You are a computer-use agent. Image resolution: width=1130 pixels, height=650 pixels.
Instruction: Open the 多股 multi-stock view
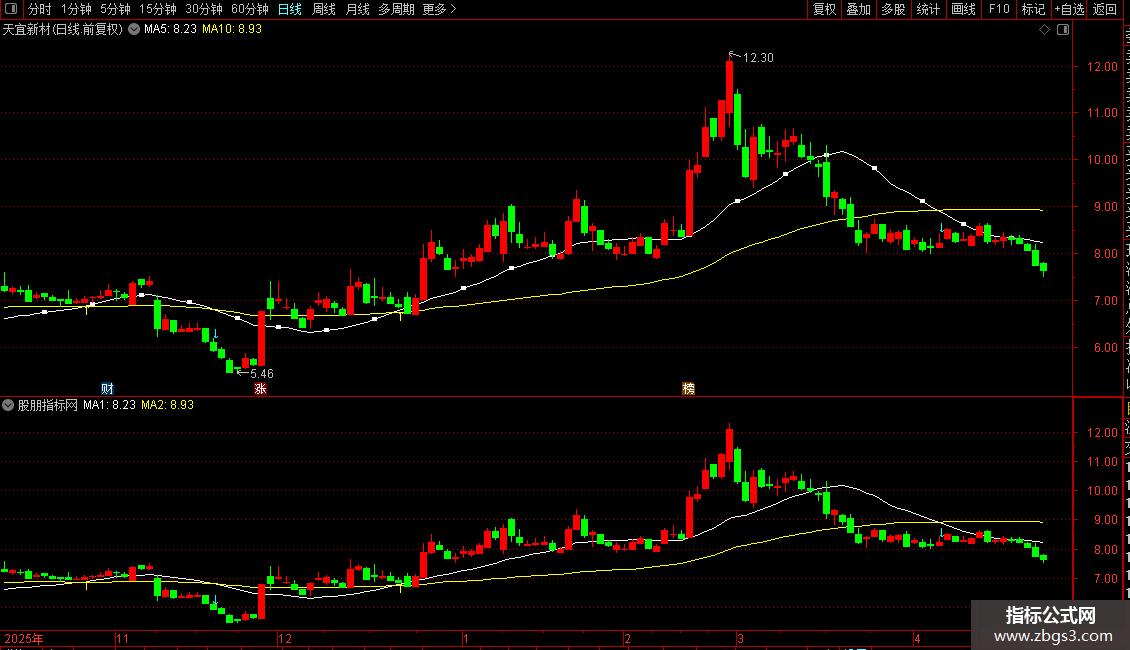click(893, 9)
